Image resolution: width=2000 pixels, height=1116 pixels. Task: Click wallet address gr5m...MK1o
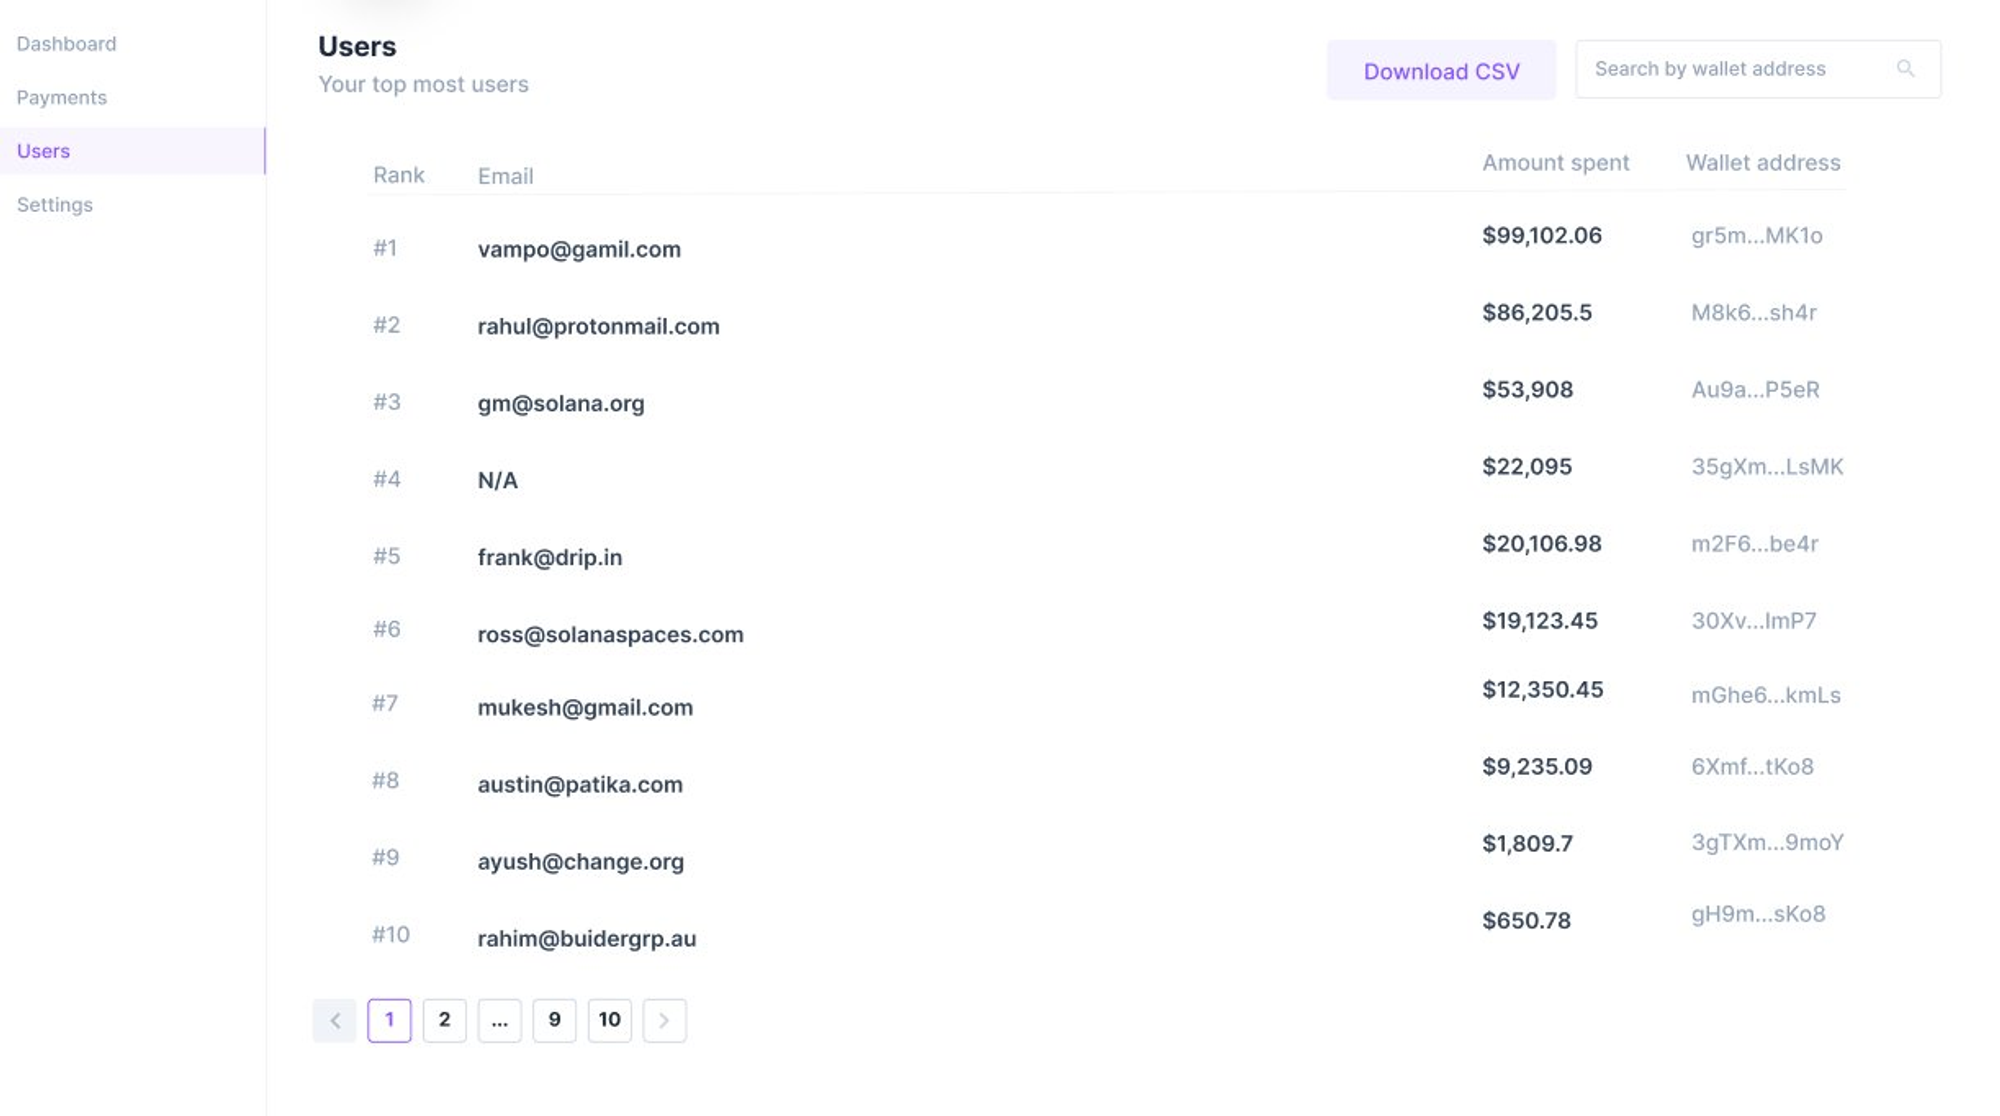point(1756,235)
